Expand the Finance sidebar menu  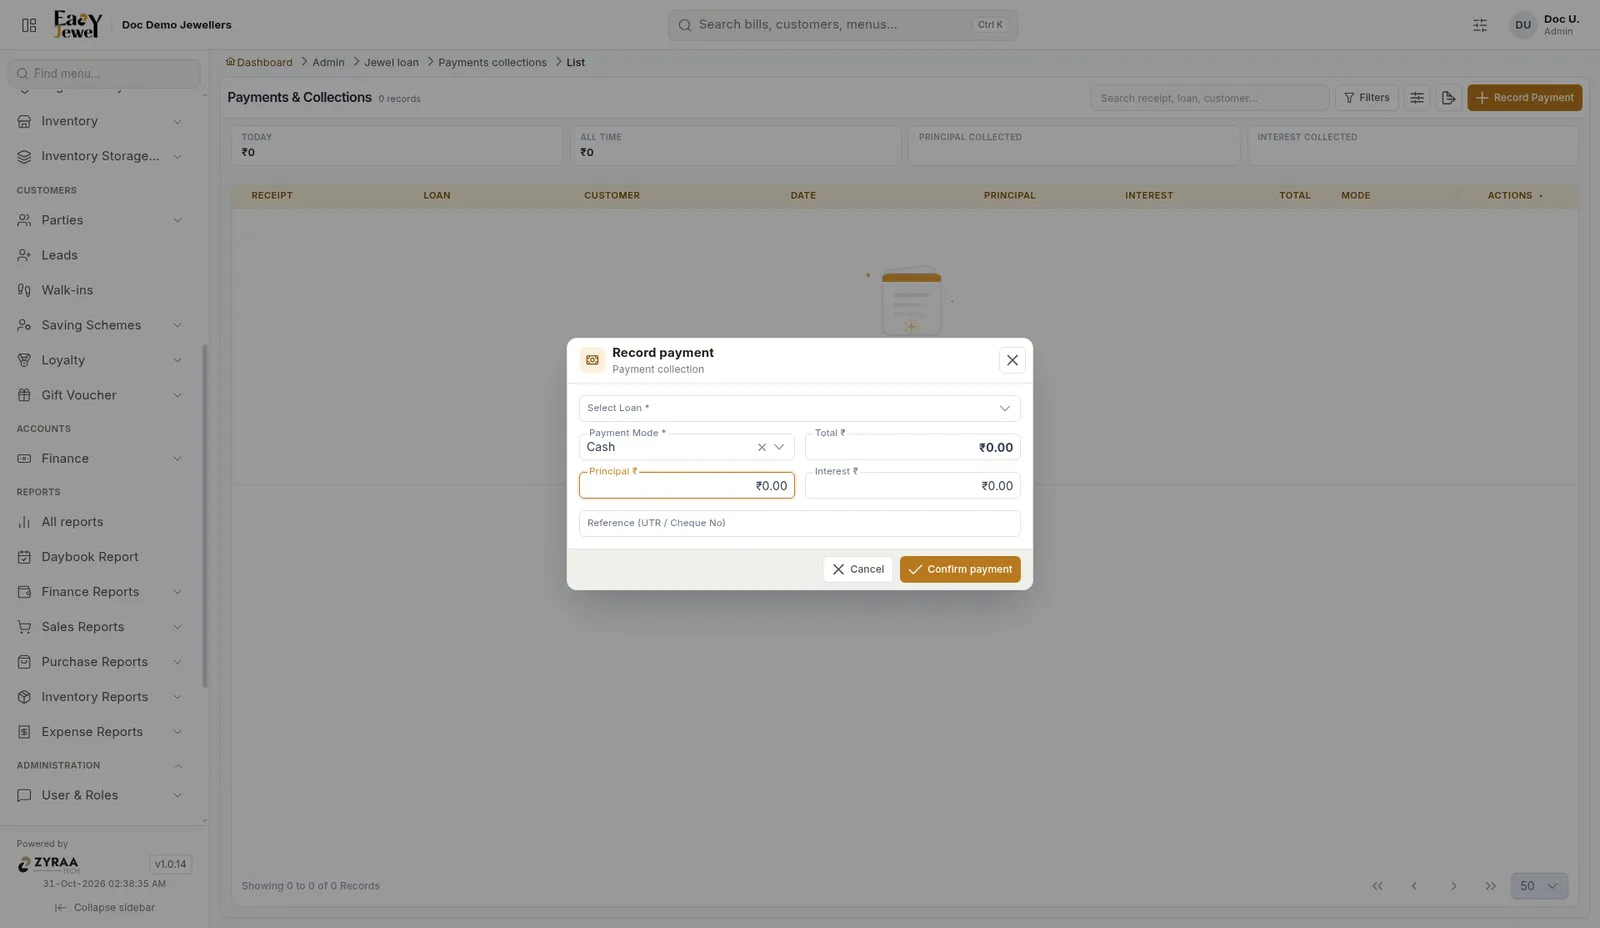pos(100,458)
